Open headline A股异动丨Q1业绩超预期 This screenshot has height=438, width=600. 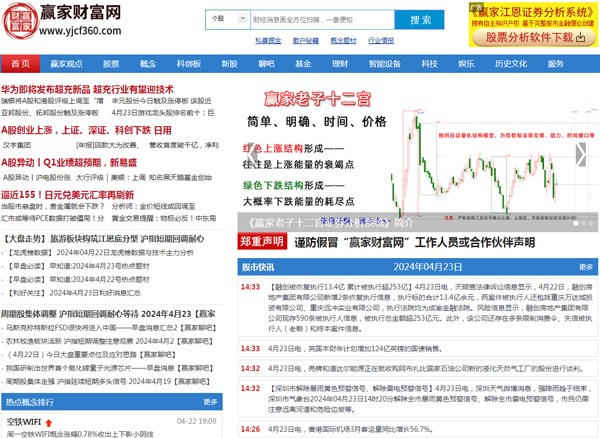[69, 163]
